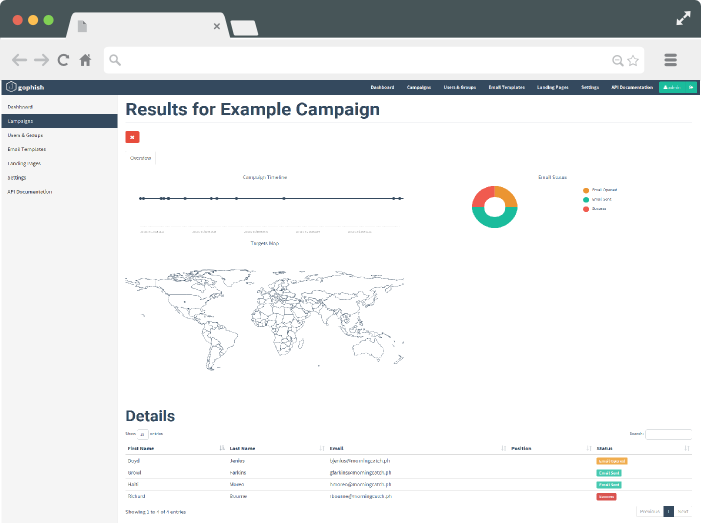Click the zoom-out magnifier in address bar

(617, 60)
